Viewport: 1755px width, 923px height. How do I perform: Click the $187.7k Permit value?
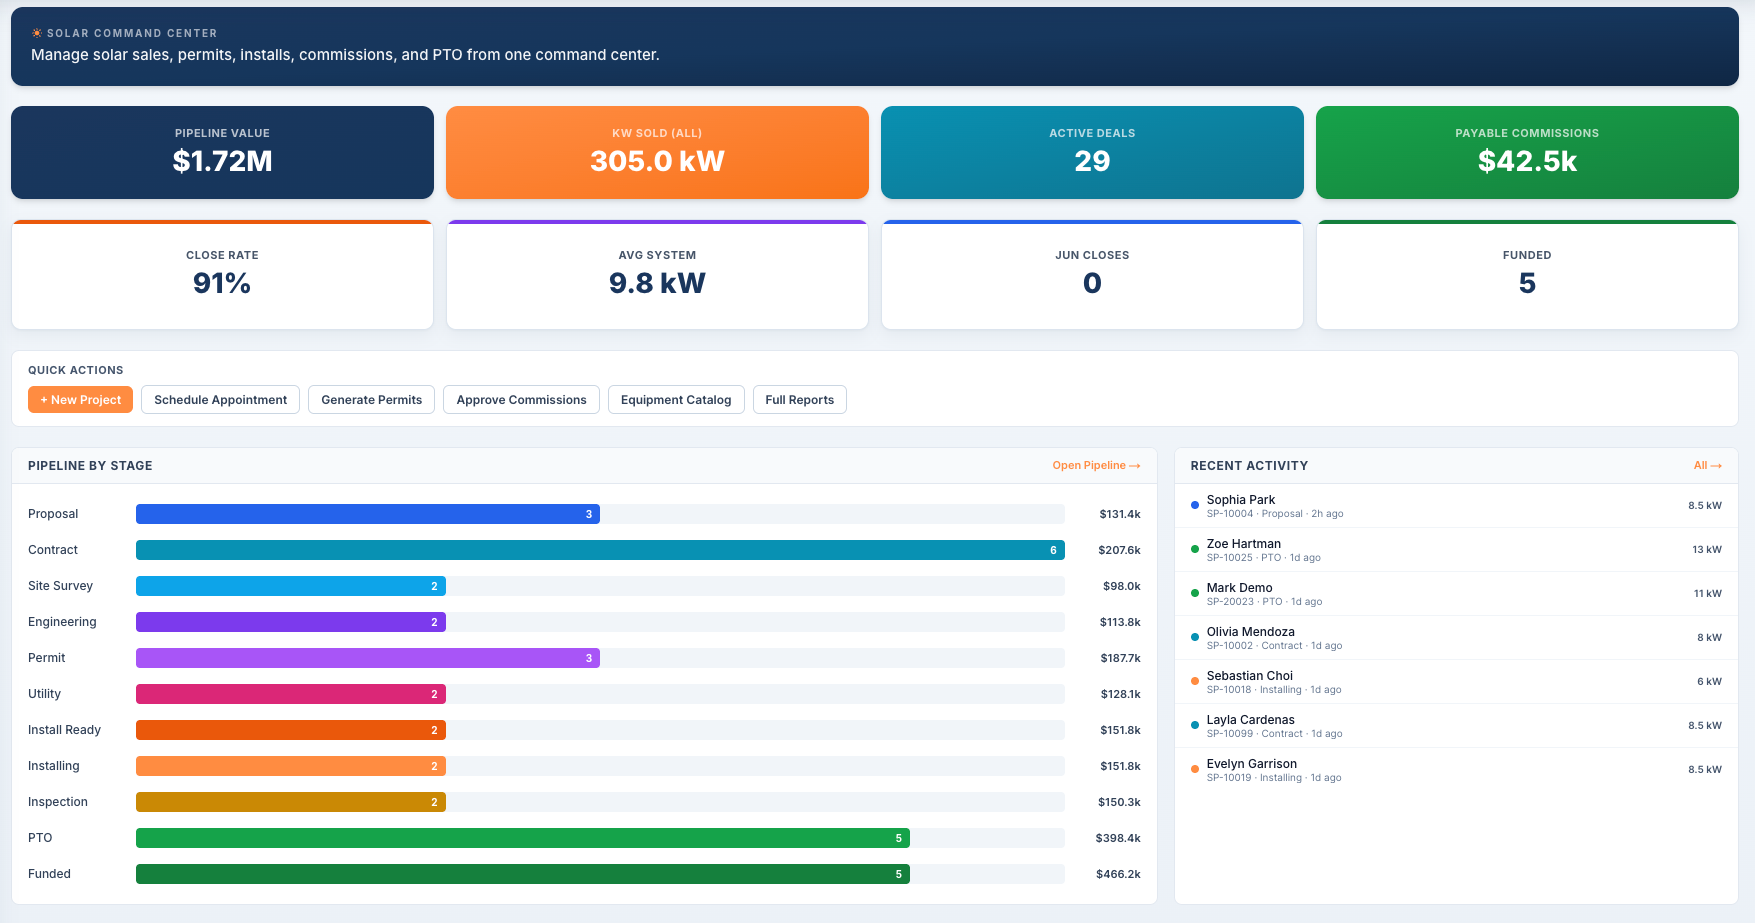[x=1120, y=658]
